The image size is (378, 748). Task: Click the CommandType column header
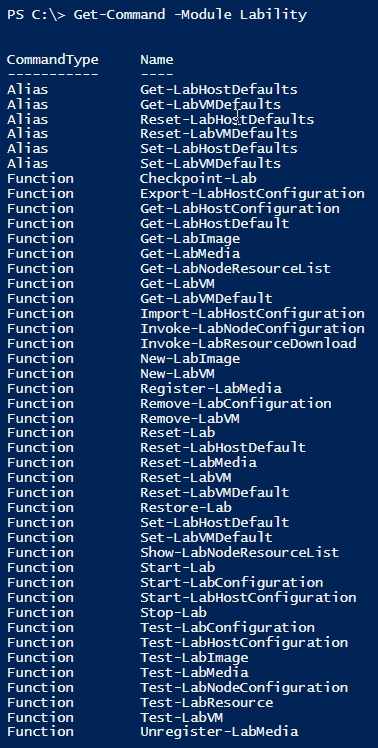click(x=52, y=60)
